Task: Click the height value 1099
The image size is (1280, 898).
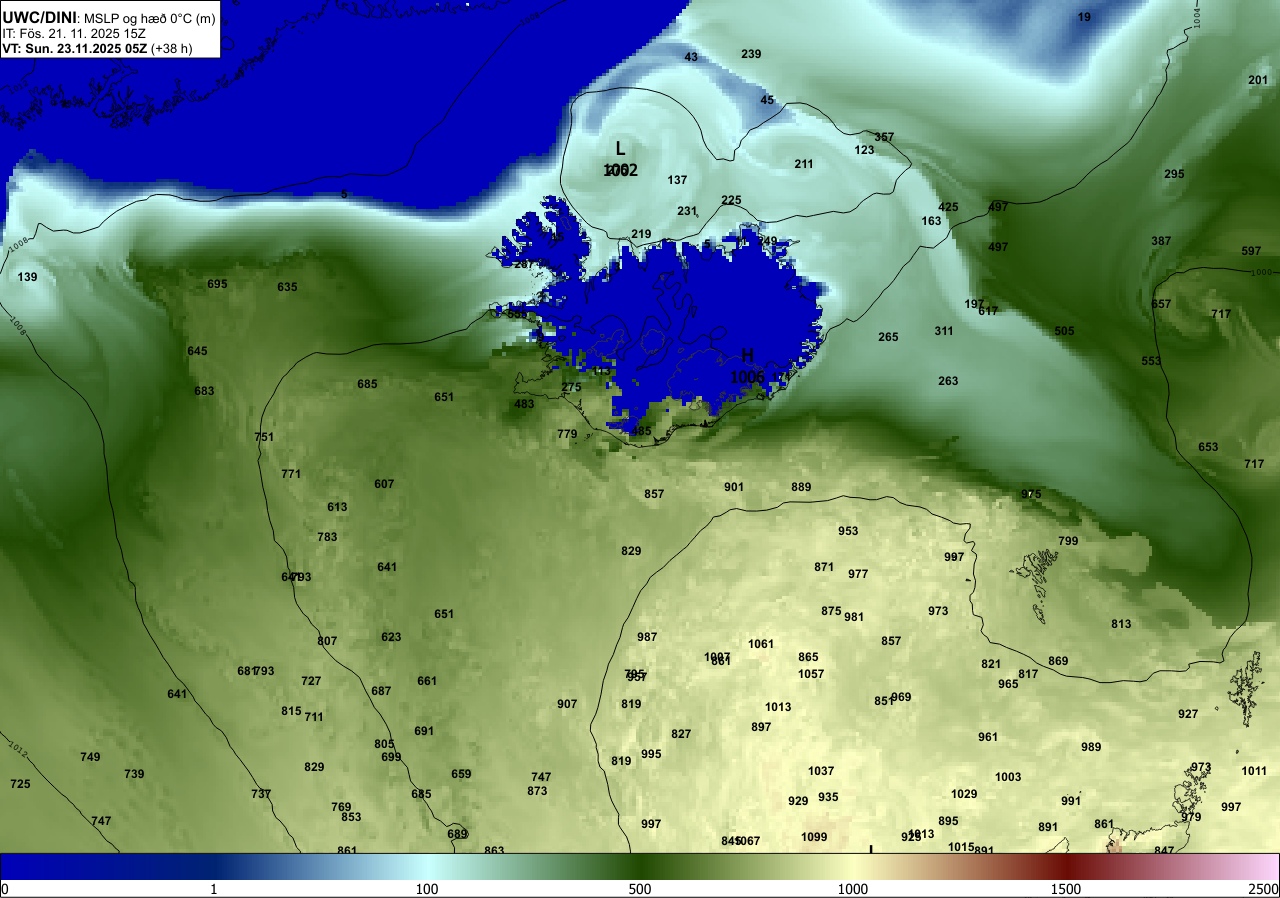Action: [814, 837]
